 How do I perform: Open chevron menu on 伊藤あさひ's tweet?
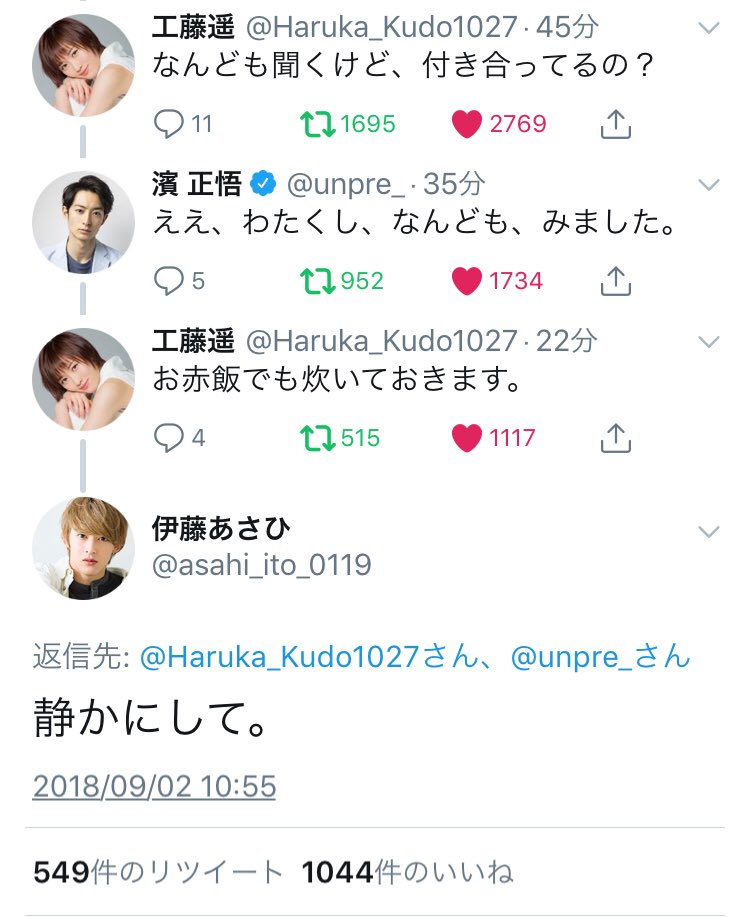click(x=708, y=530)
